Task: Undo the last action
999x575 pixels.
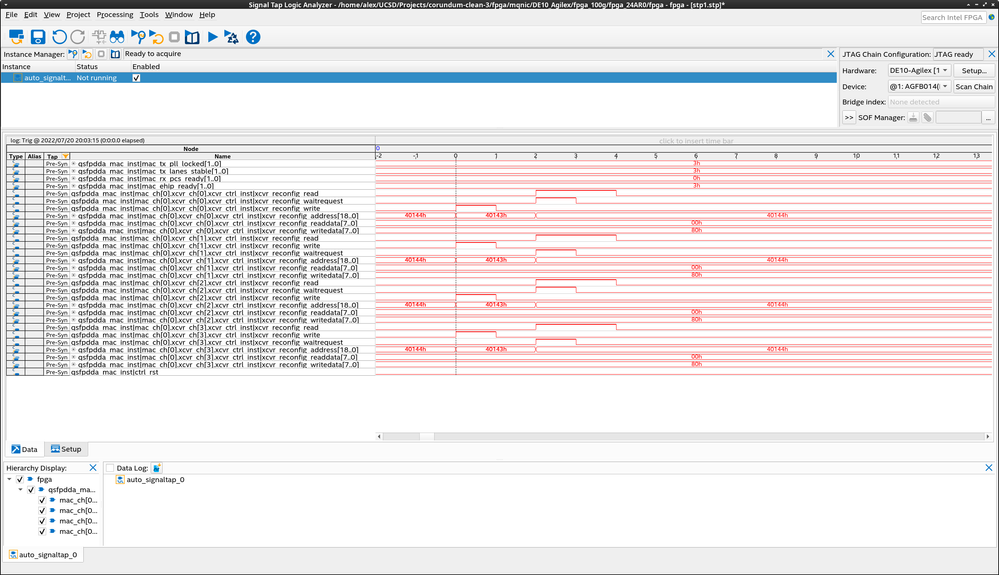Action: point(59,37)
